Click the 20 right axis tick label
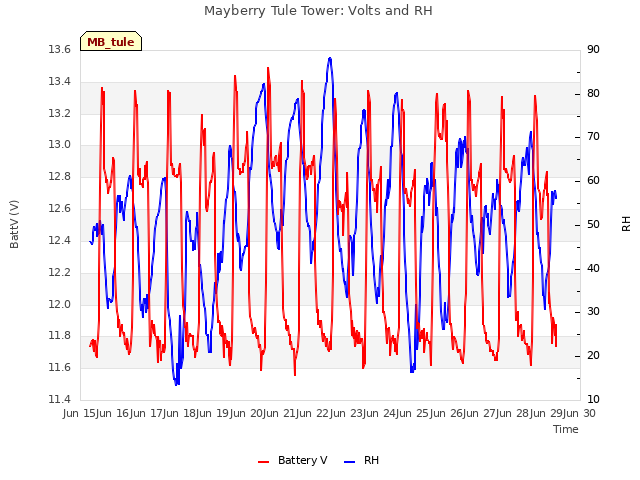Image resolution: width=640 pixels, height=480 pixels. click(593, 356)
